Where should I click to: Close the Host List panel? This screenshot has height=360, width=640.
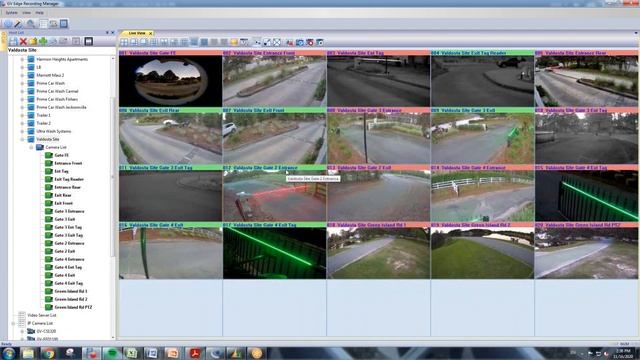tap(113, 32)
